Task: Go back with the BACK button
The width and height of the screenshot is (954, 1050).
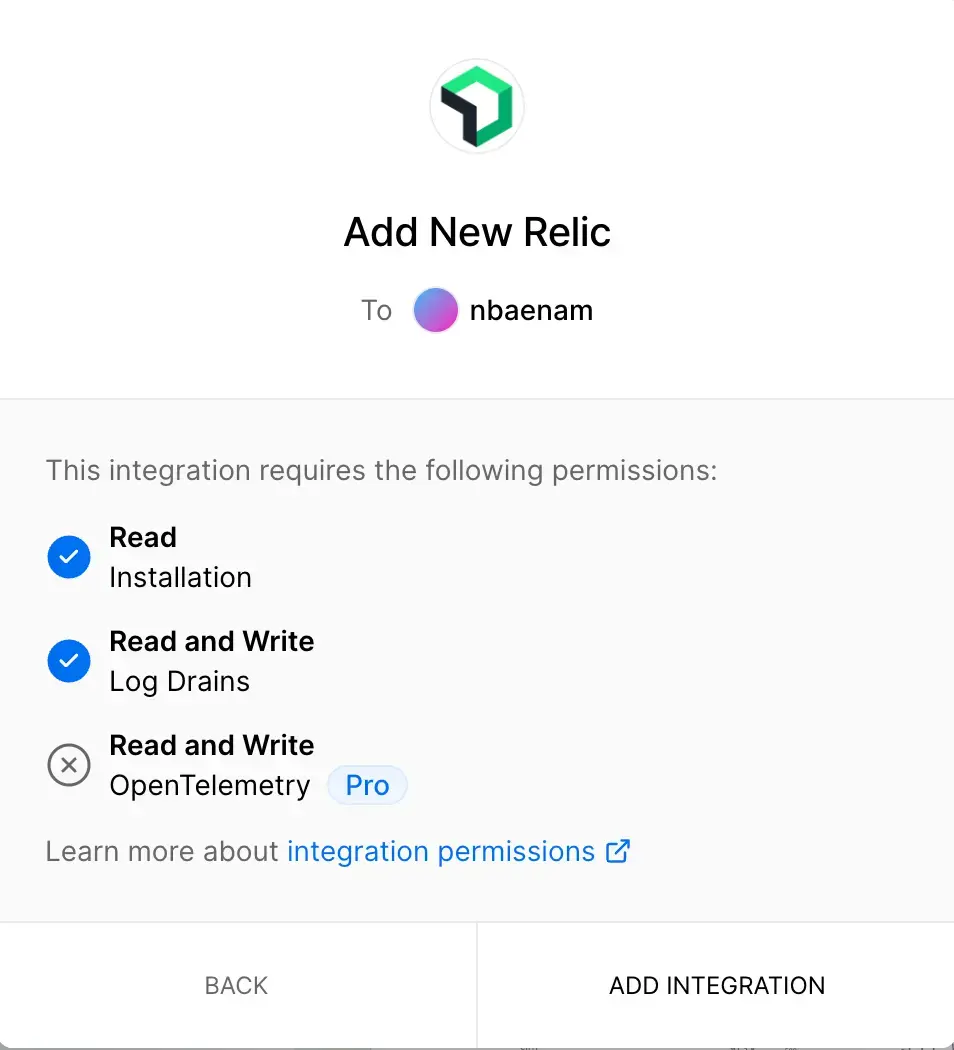Action: click(x=237, y=985)
